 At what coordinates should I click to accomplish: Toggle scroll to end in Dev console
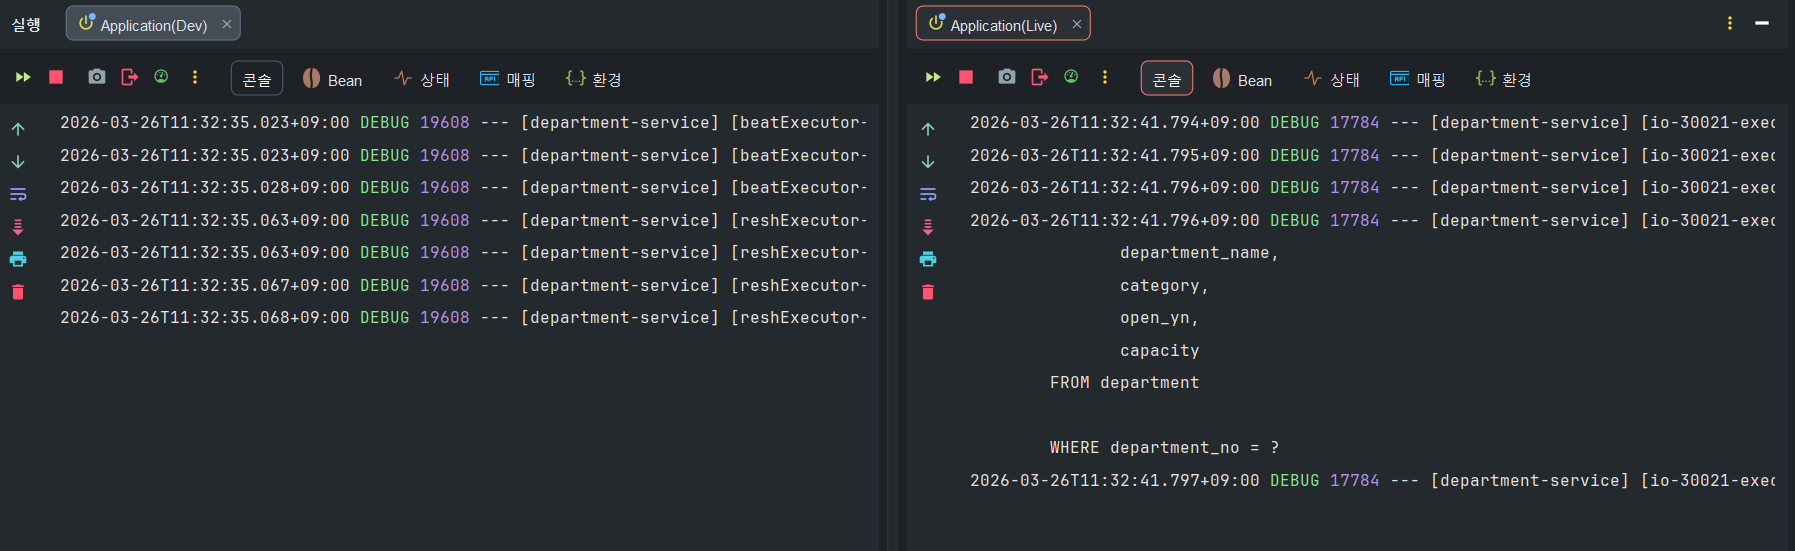(18, 227)
